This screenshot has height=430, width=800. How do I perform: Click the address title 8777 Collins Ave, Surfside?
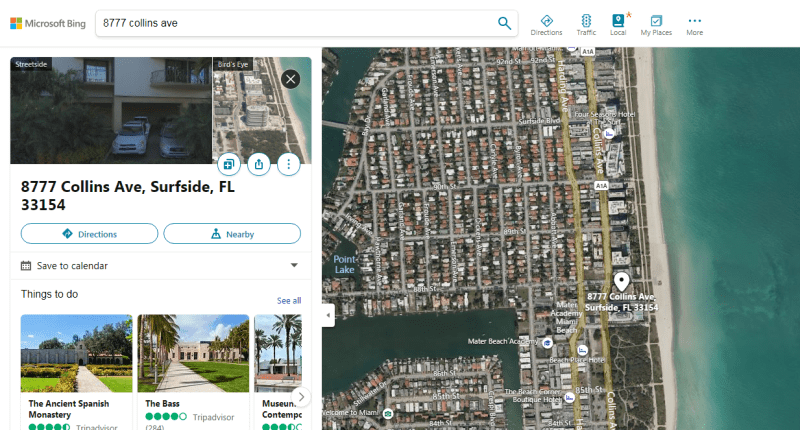click(128, 195)
